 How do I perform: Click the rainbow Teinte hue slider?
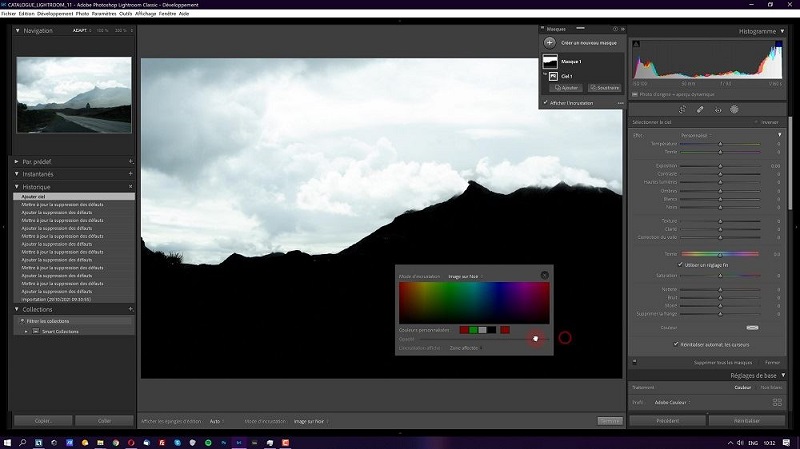coord(720,254)
